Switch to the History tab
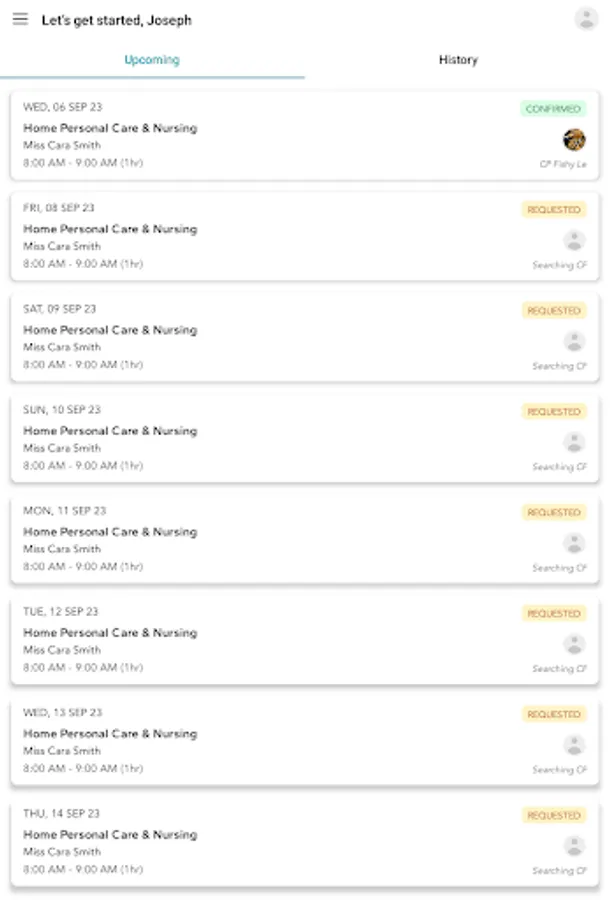The height and width of the screenshot is (900, 610). pos(458,60)
